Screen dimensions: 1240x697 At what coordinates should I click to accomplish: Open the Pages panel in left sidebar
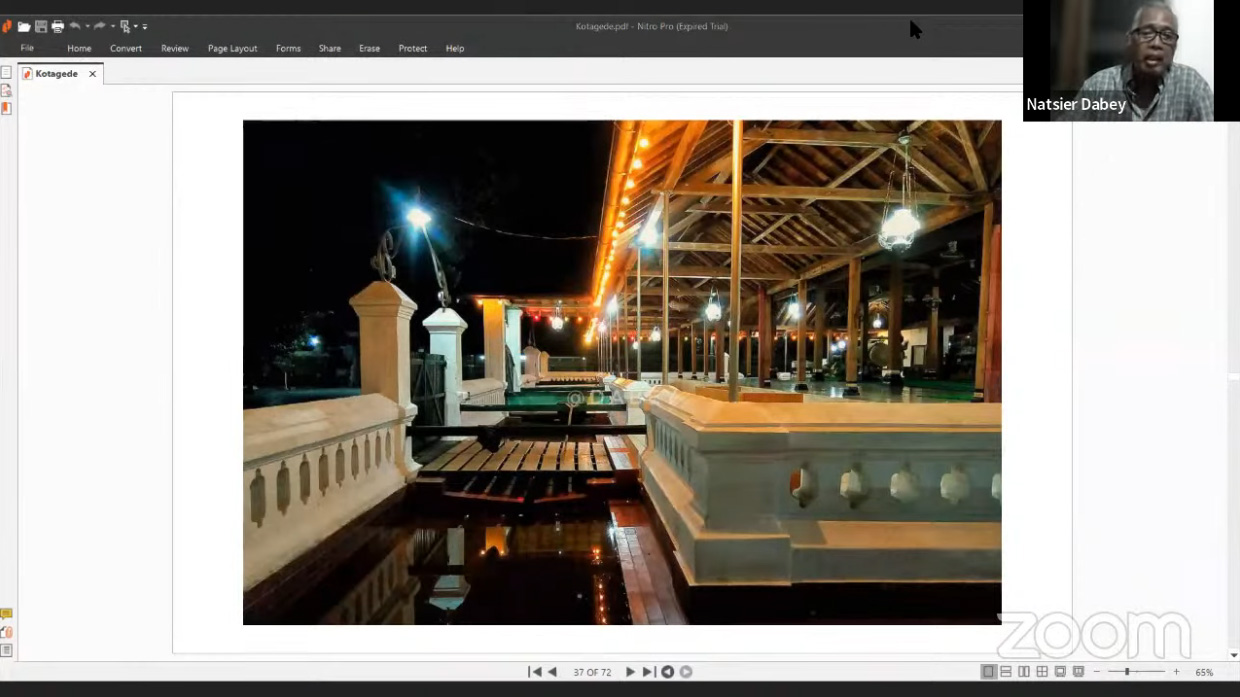6,73
